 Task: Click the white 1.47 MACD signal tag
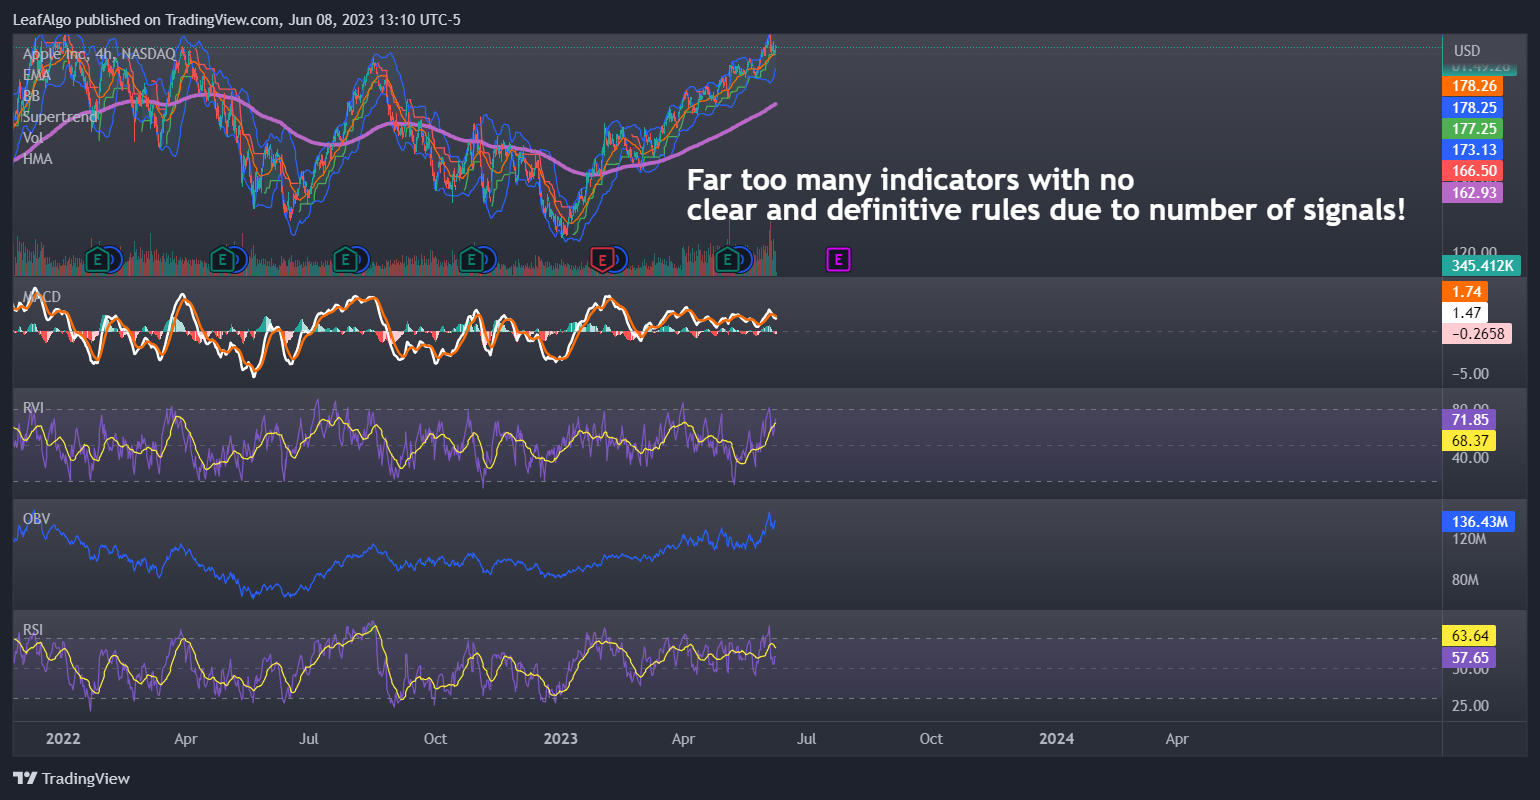point(1465,312)
